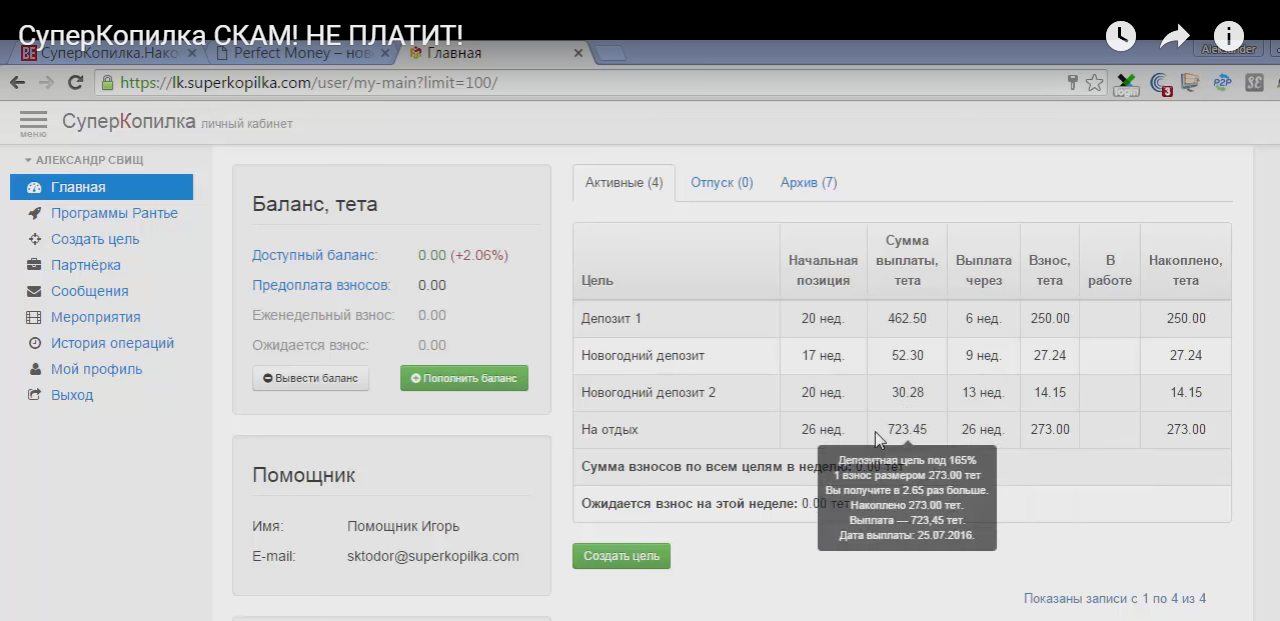Image resolution: width=1280 pixels, height=621 pixels.
Task: Open Партнёрка in the sidebar
Action: 86,265
